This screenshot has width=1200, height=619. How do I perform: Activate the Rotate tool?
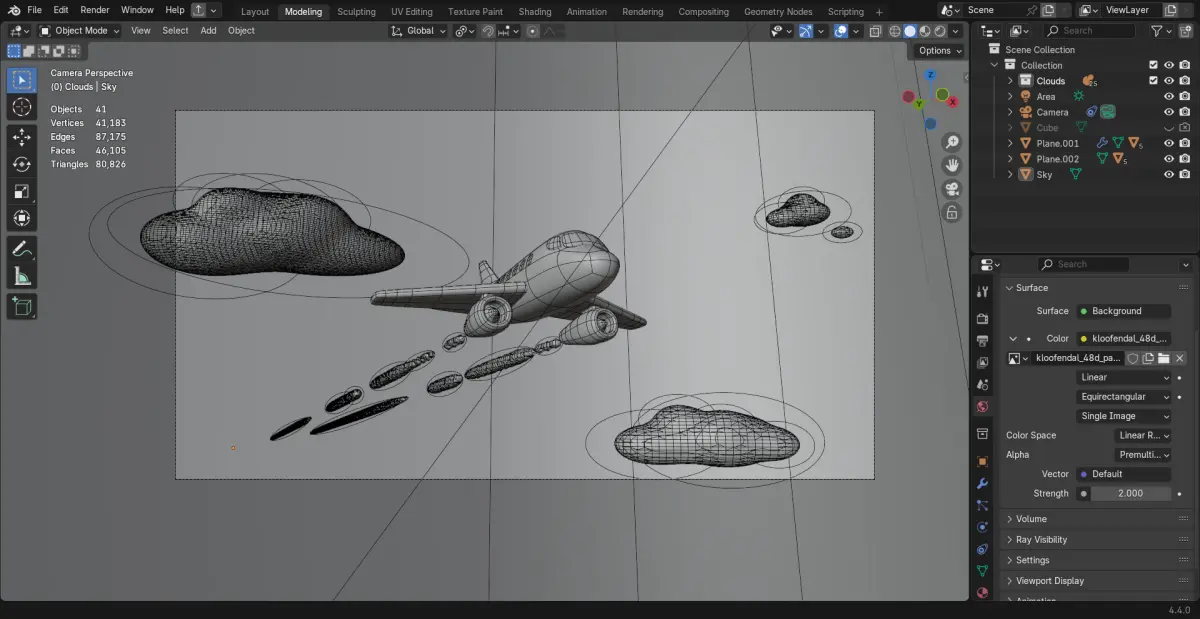click(x=22, y=165)
